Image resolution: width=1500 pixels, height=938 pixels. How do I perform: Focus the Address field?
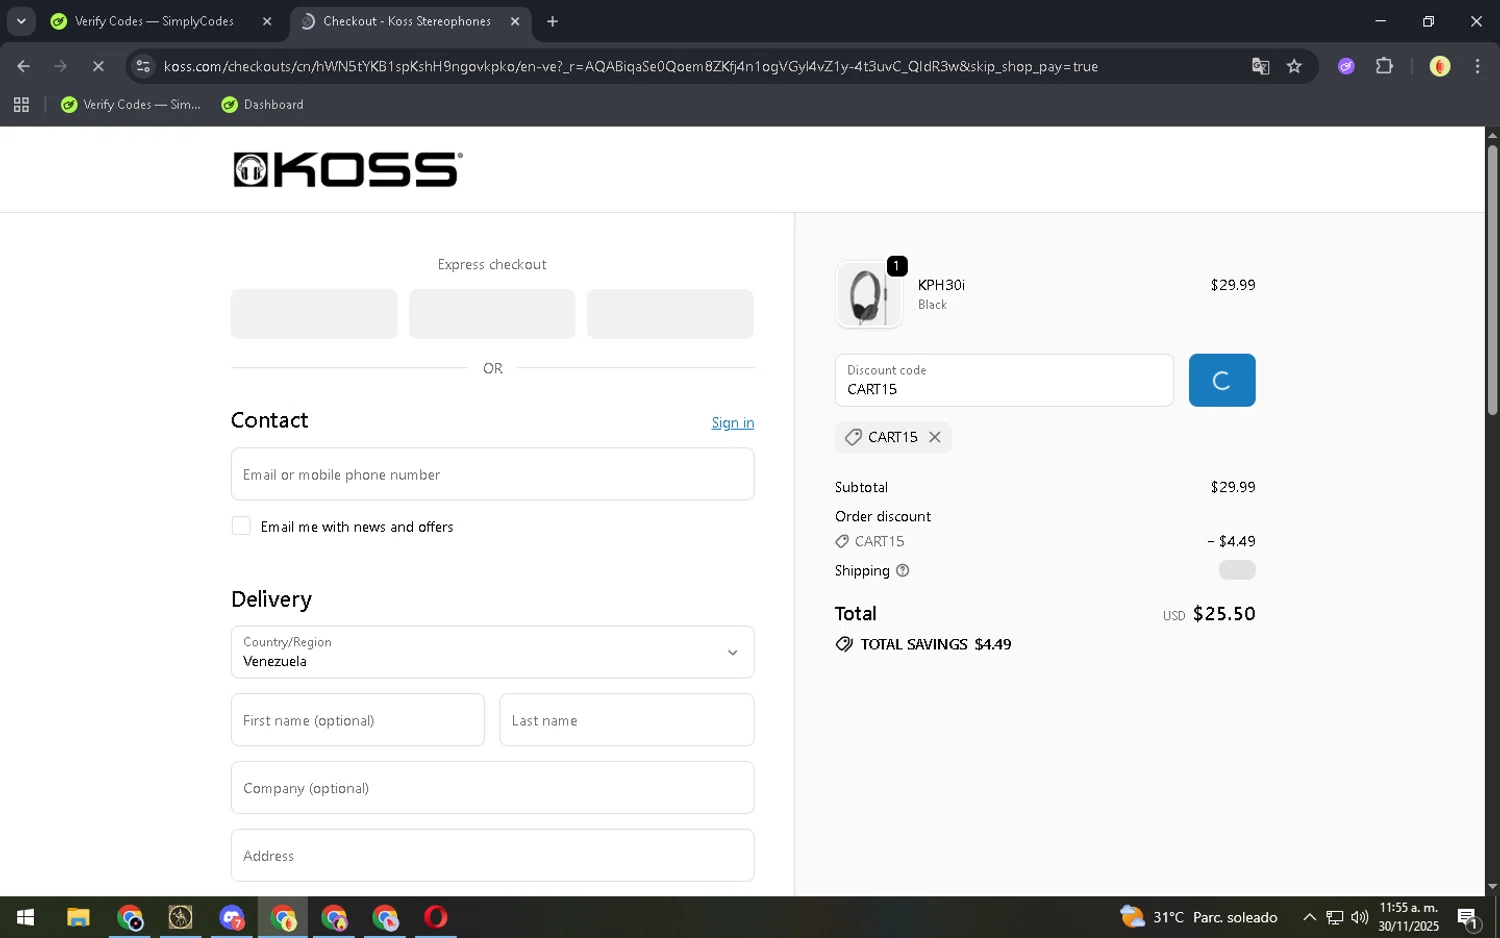[492, 856]
